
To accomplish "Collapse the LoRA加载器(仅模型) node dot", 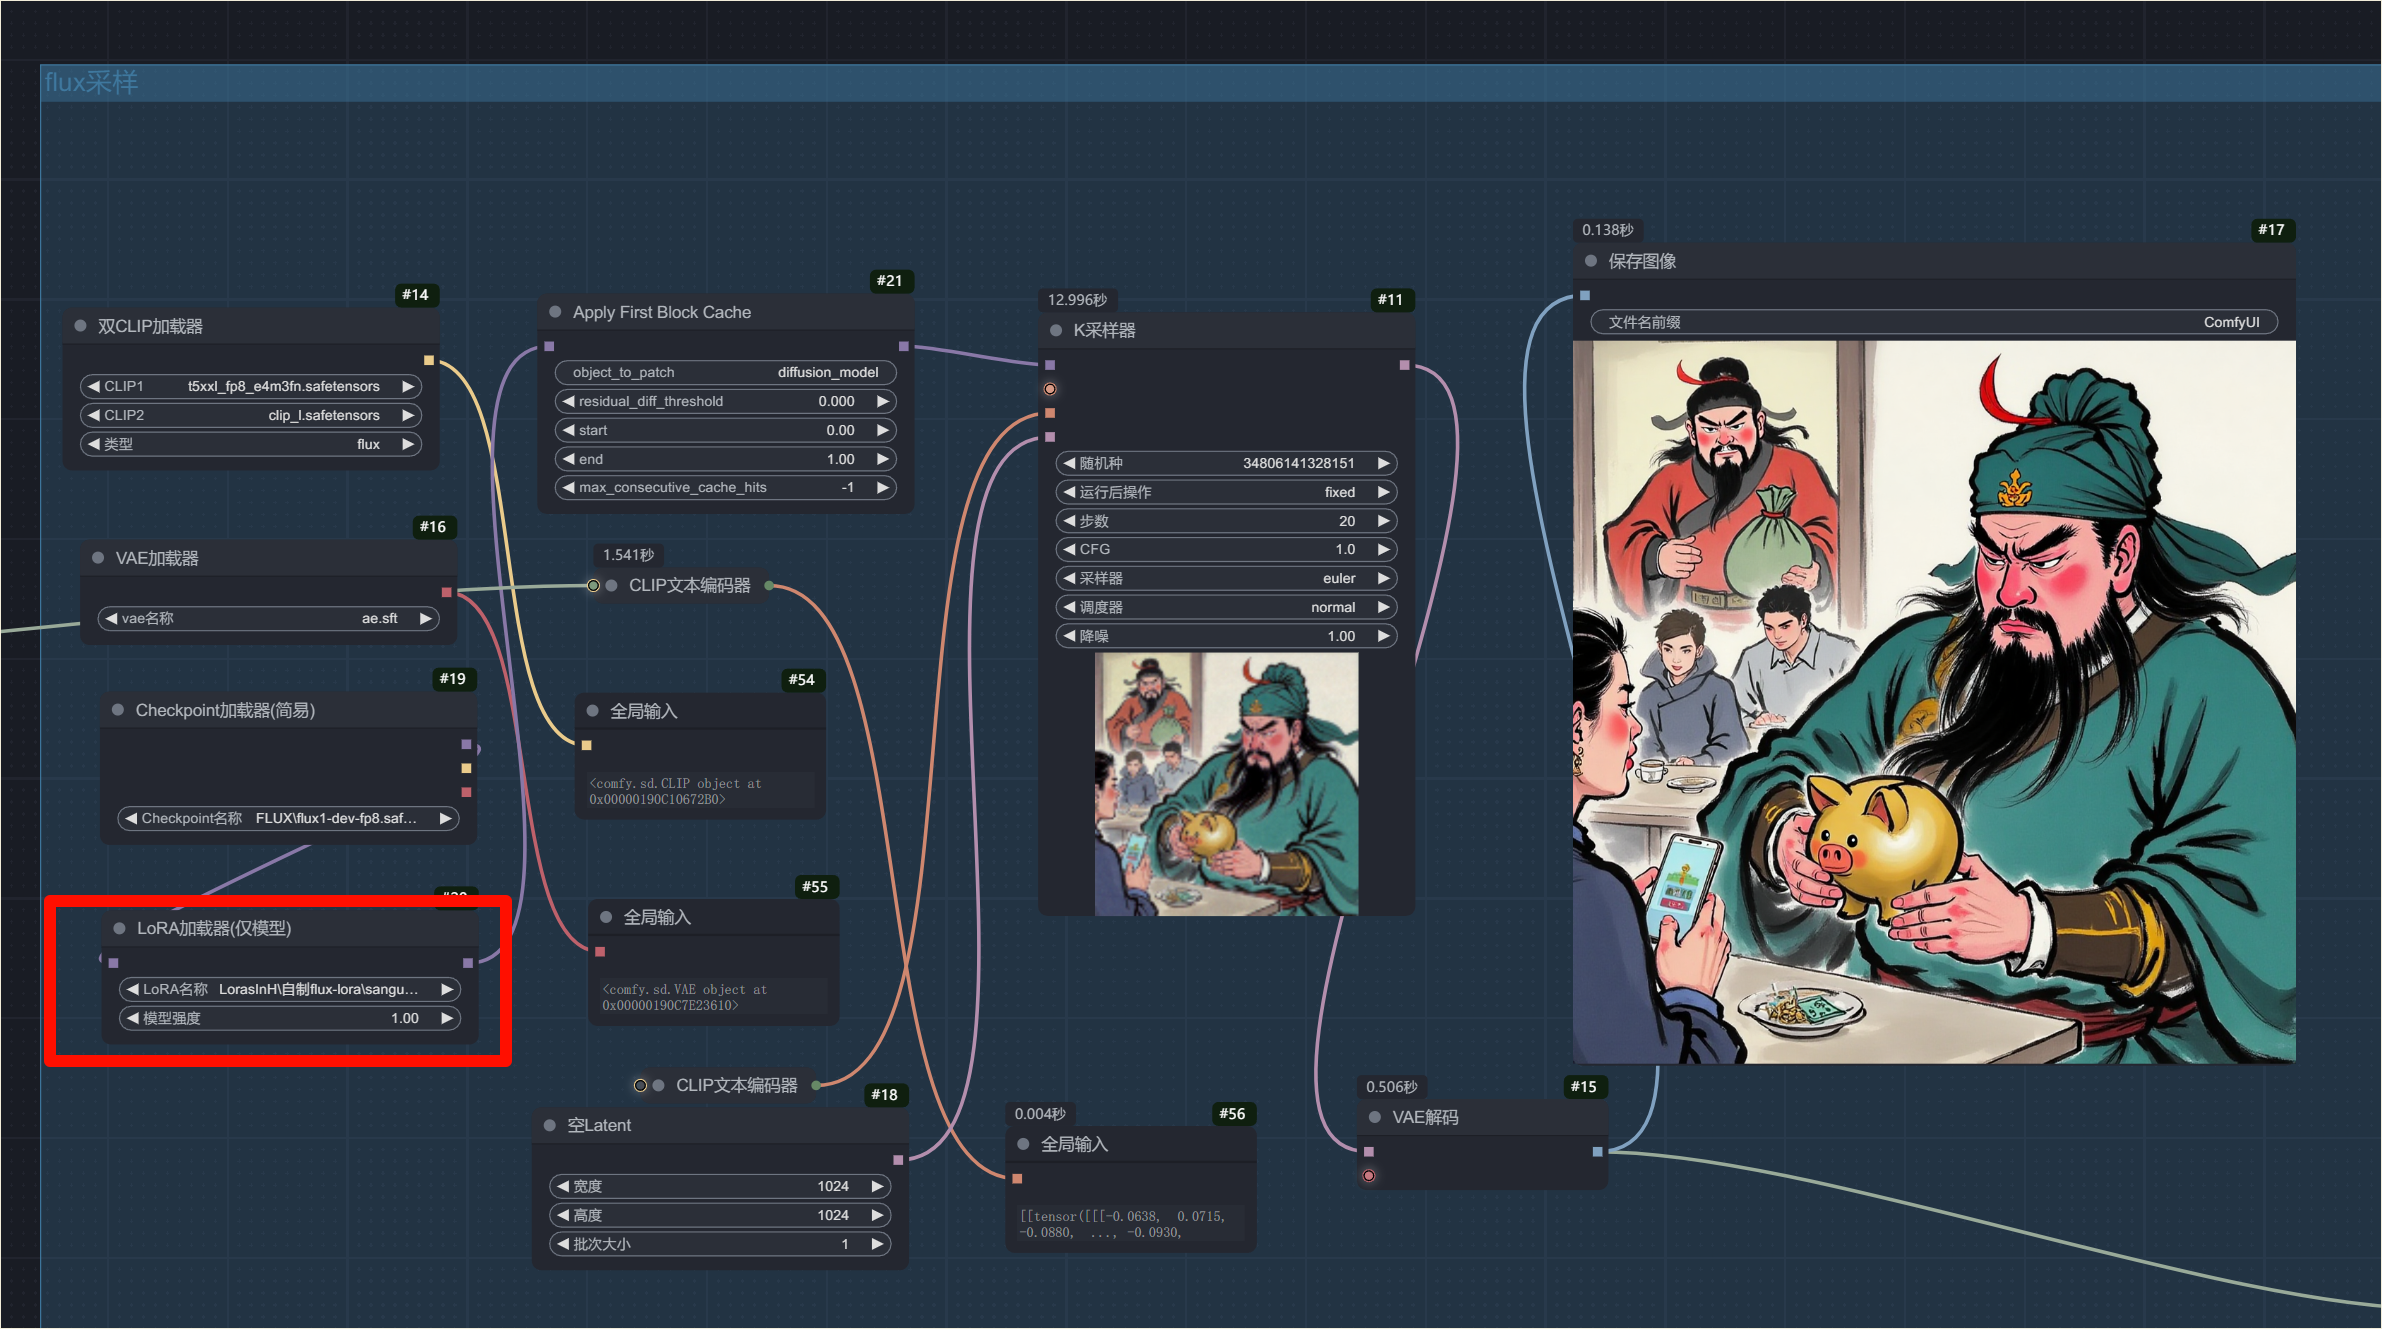I will (x=120, y=928).
